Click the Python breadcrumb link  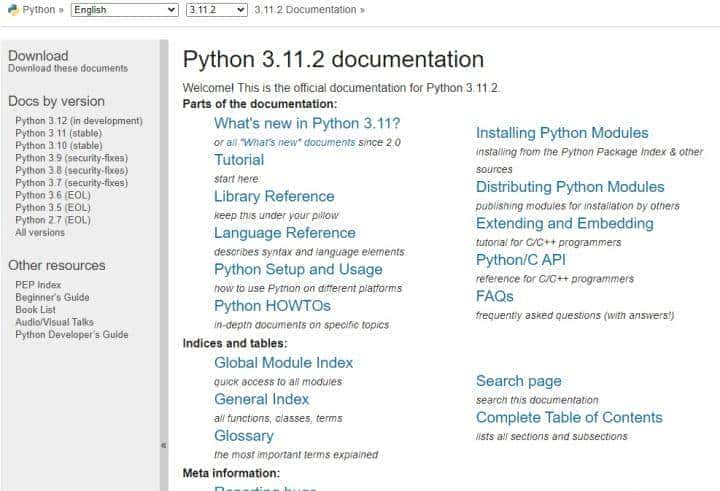click(39, 10)
